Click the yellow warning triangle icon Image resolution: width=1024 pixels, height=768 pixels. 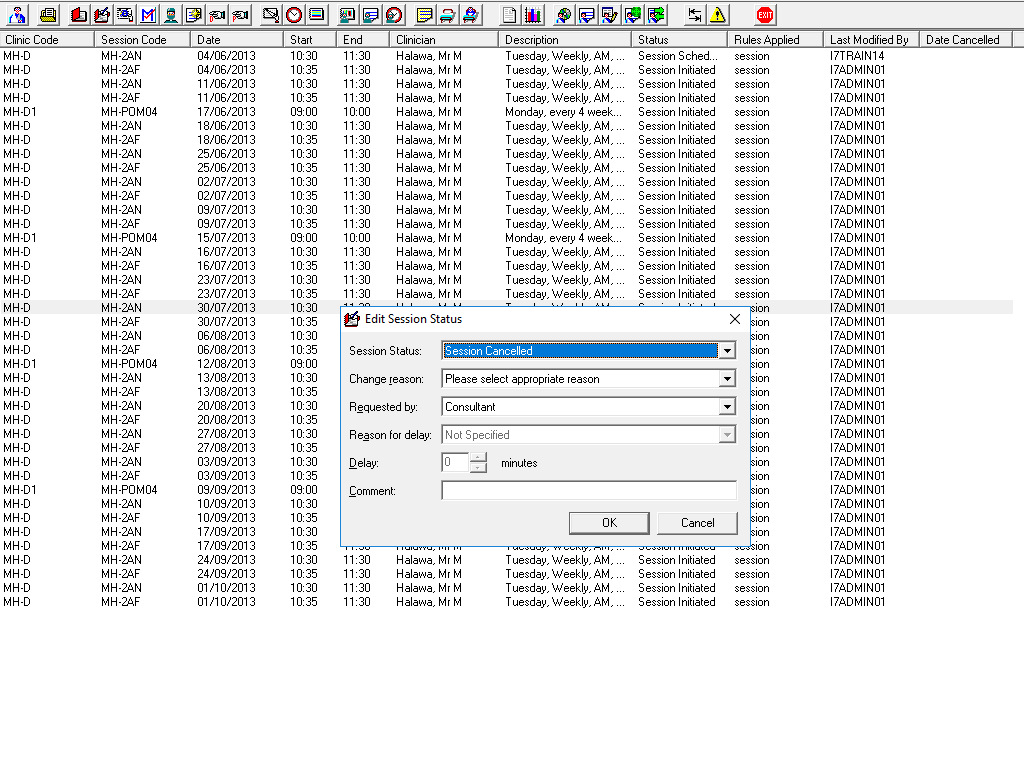point(718,14)
